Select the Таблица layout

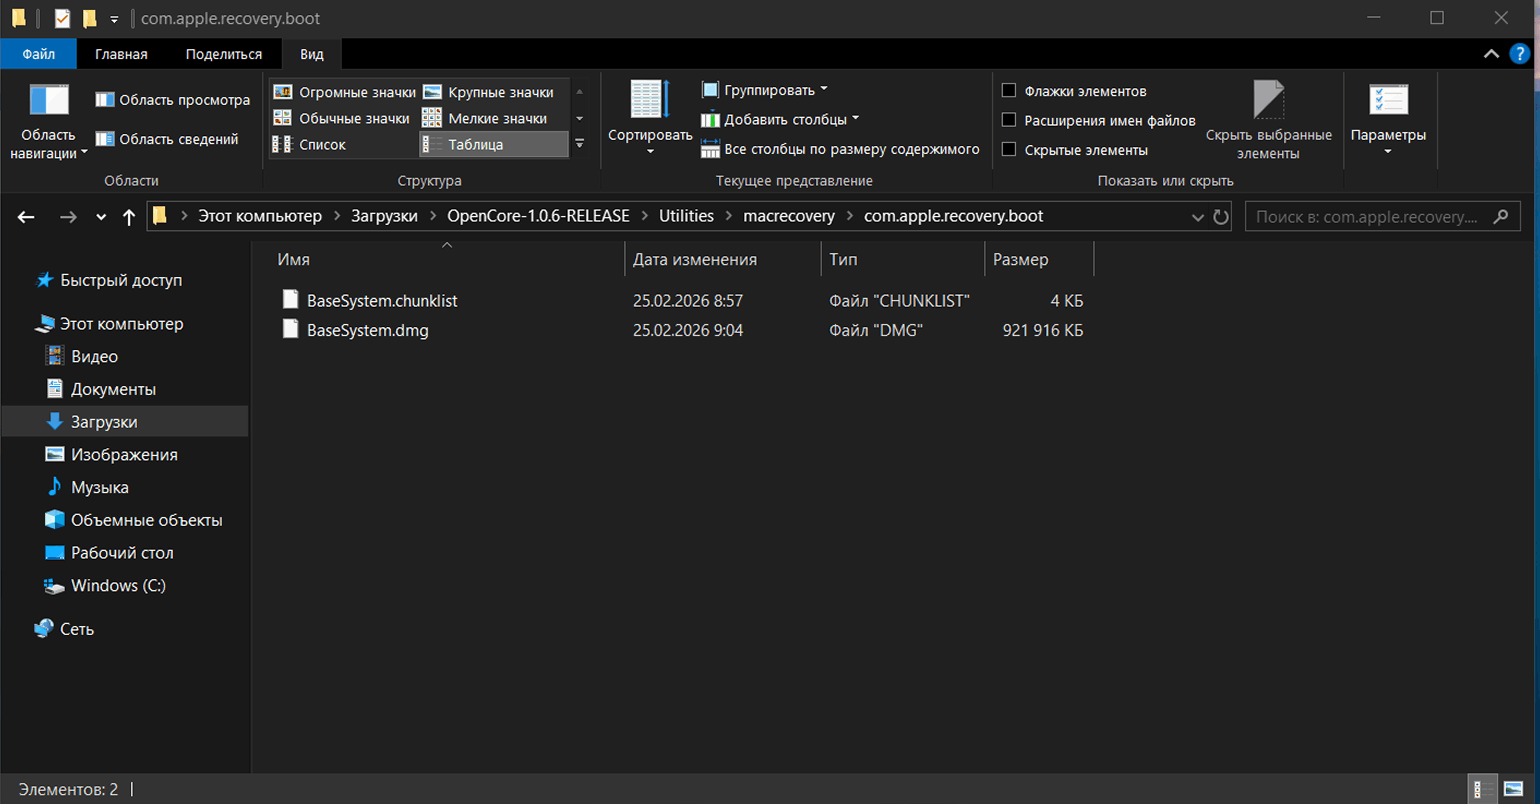point(493,144)
